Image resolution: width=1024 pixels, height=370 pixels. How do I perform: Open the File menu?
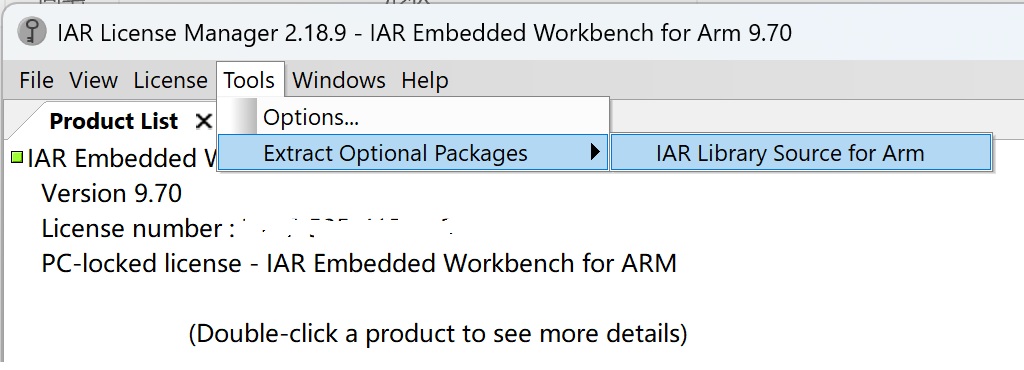pos(37,80)
